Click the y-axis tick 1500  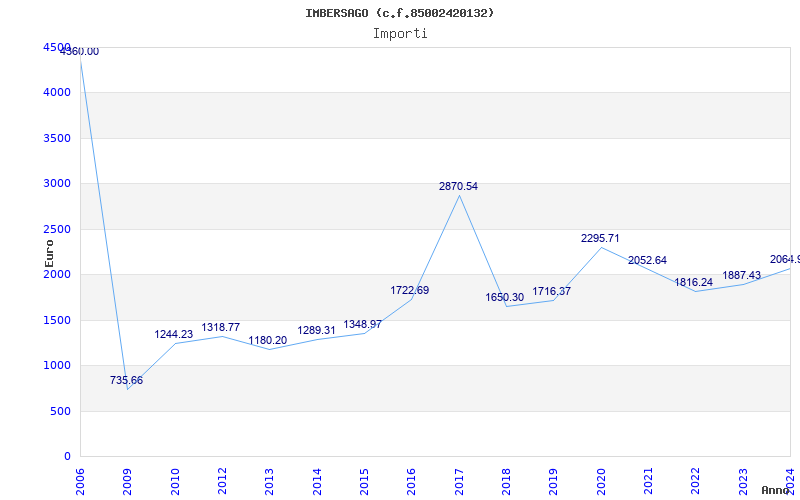tap(57, 320)
